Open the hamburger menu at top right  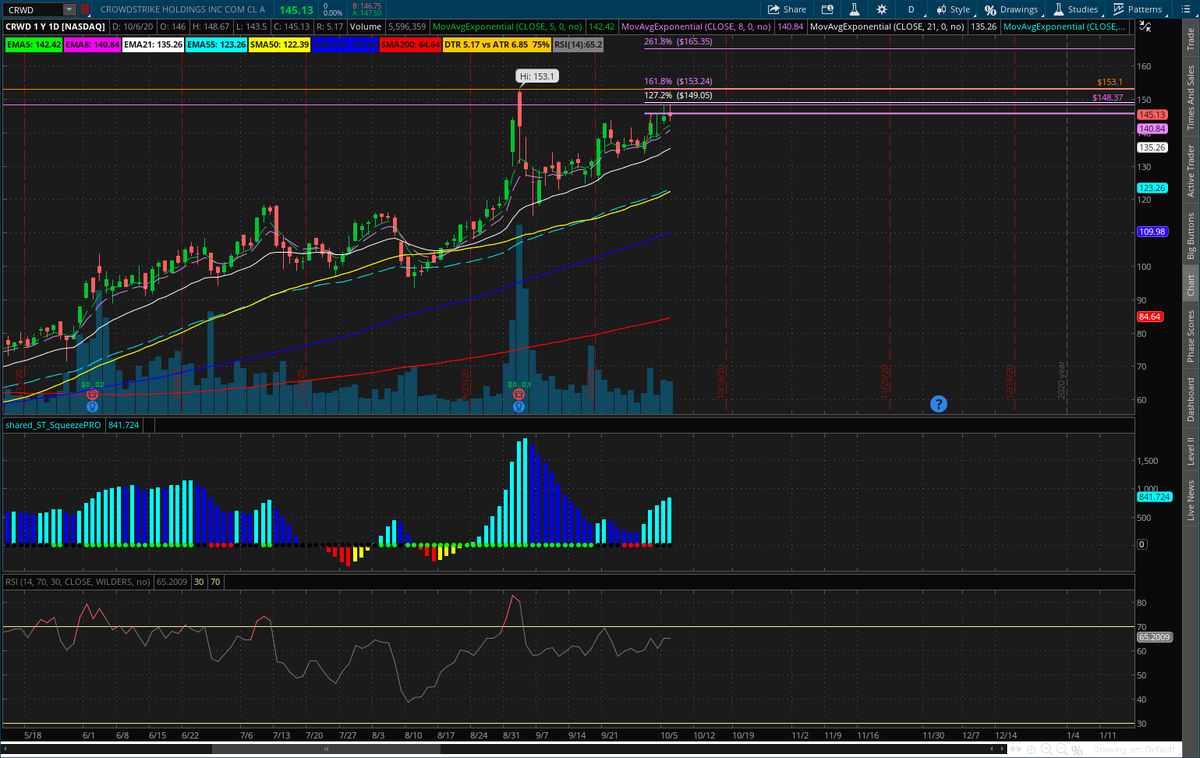[1184, 8]
